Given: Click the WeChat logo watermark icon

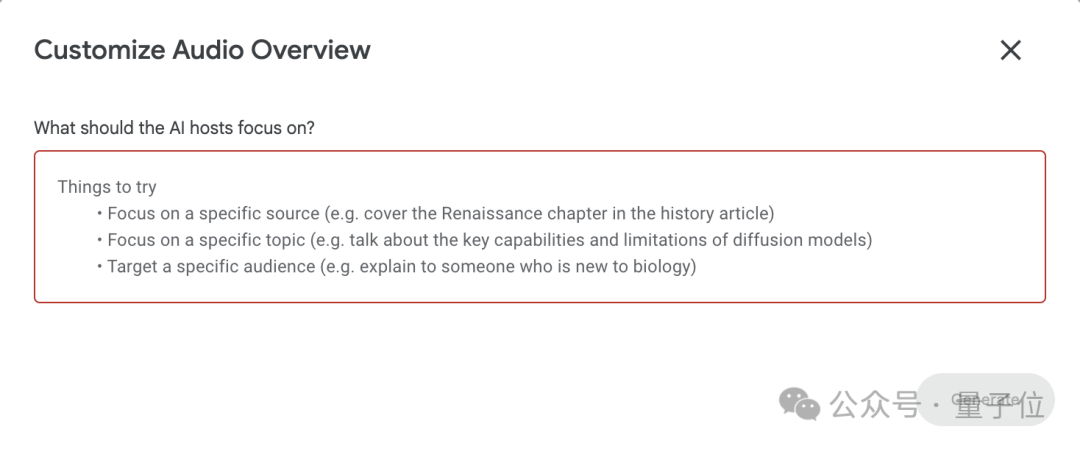Looking at the screenshot, I should [799, 403].
